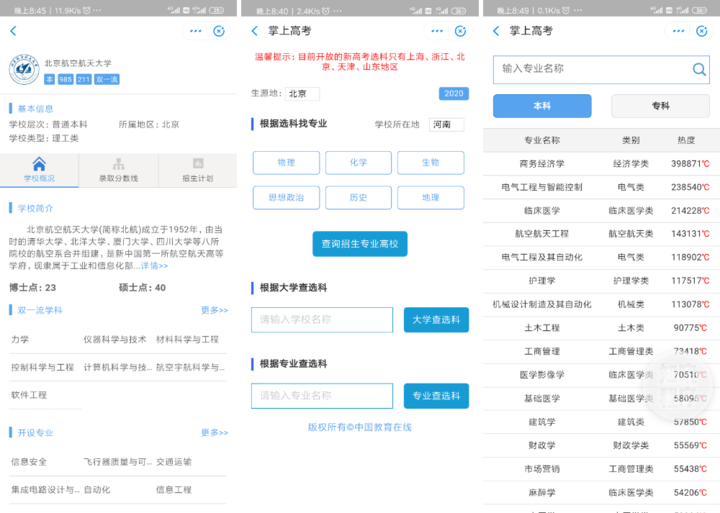Tap back arrow on major ranking screen
This screenshot has height=513, width=720.
496,31
